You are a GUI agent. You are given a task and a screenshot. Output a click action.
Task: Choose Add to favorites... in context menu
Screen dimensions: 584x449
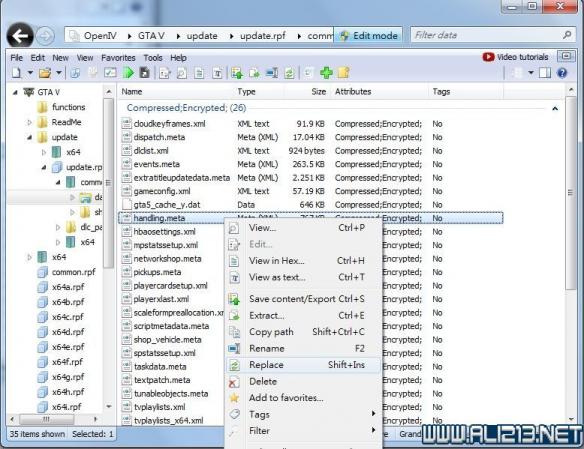tap(304, 398)
